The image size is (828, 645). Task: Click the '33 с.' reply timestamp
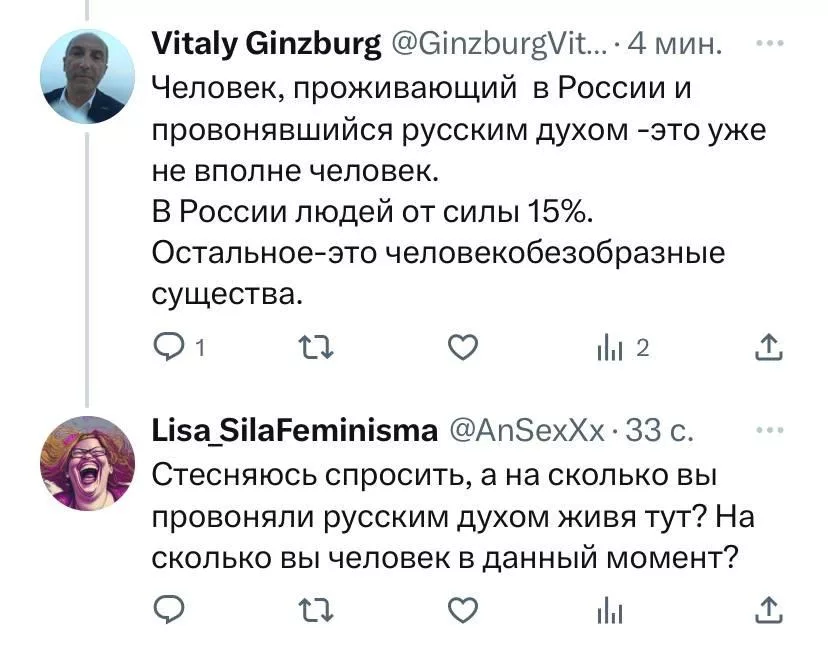(660, 431)
